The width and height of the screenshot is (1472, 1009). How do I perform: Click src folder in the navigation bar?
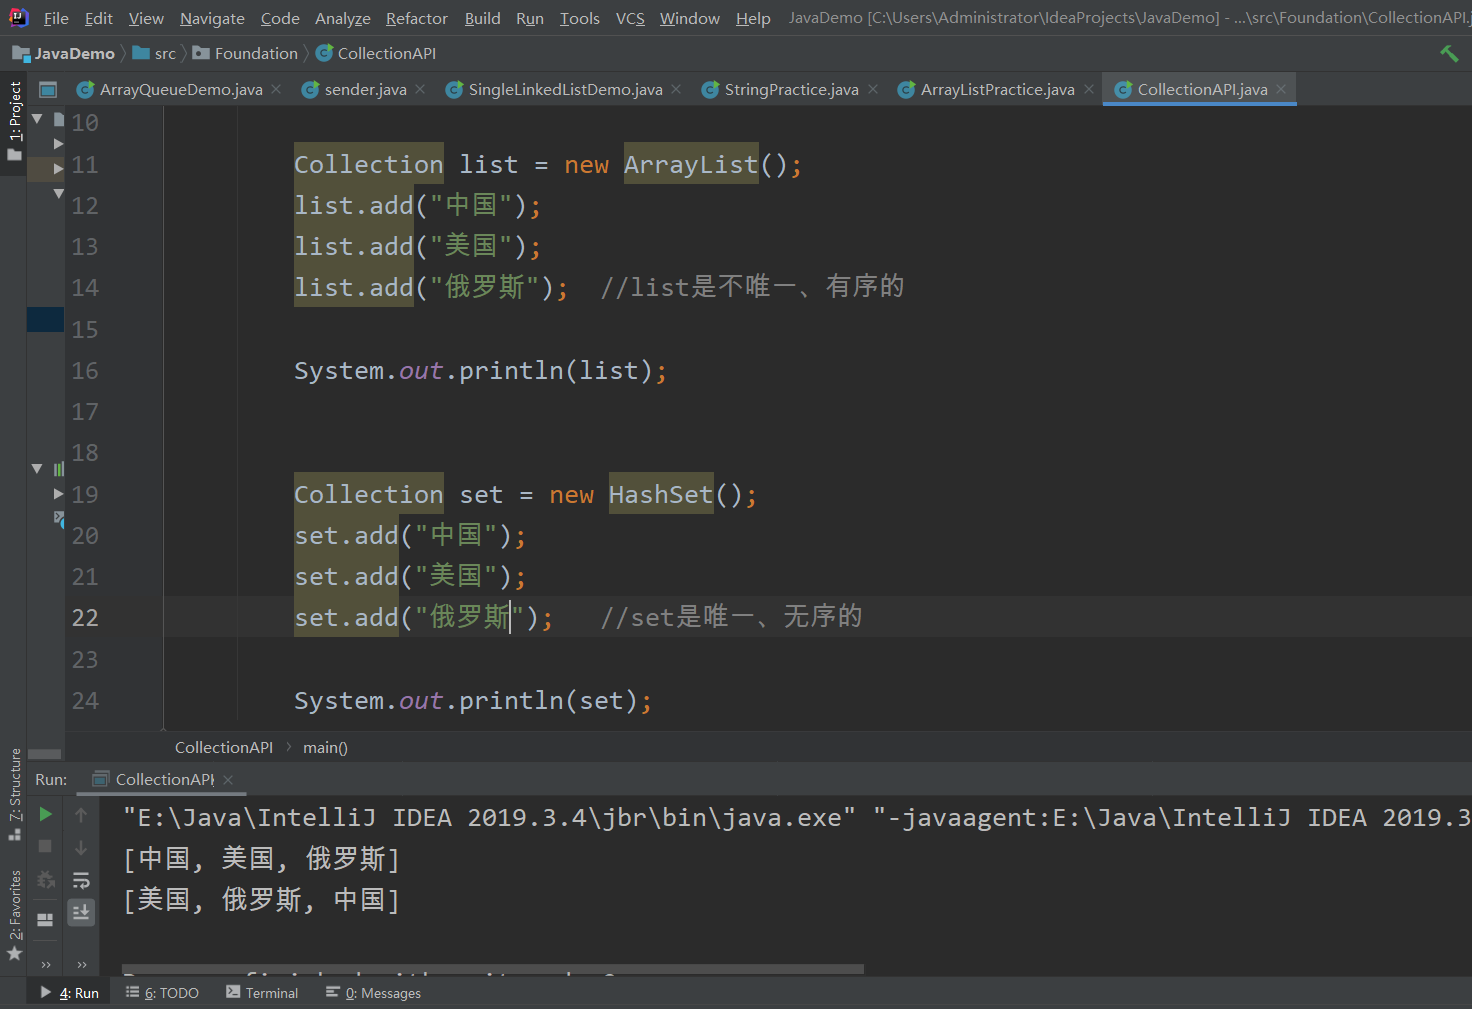pos(155,53)
